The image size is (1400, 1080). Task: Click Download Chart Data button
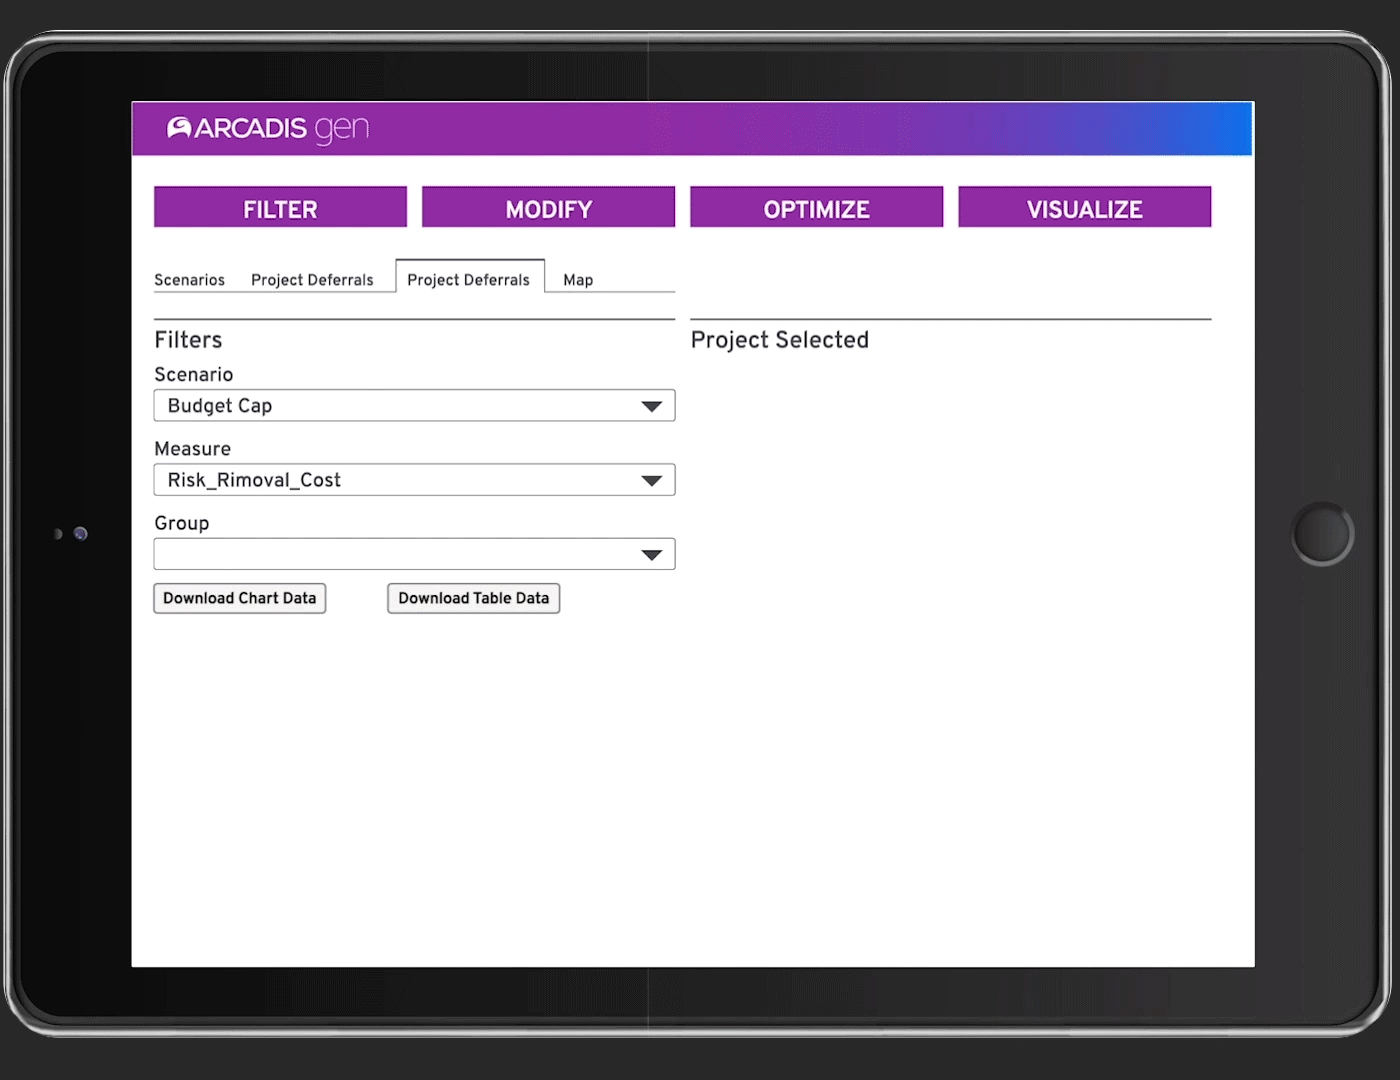240,598
